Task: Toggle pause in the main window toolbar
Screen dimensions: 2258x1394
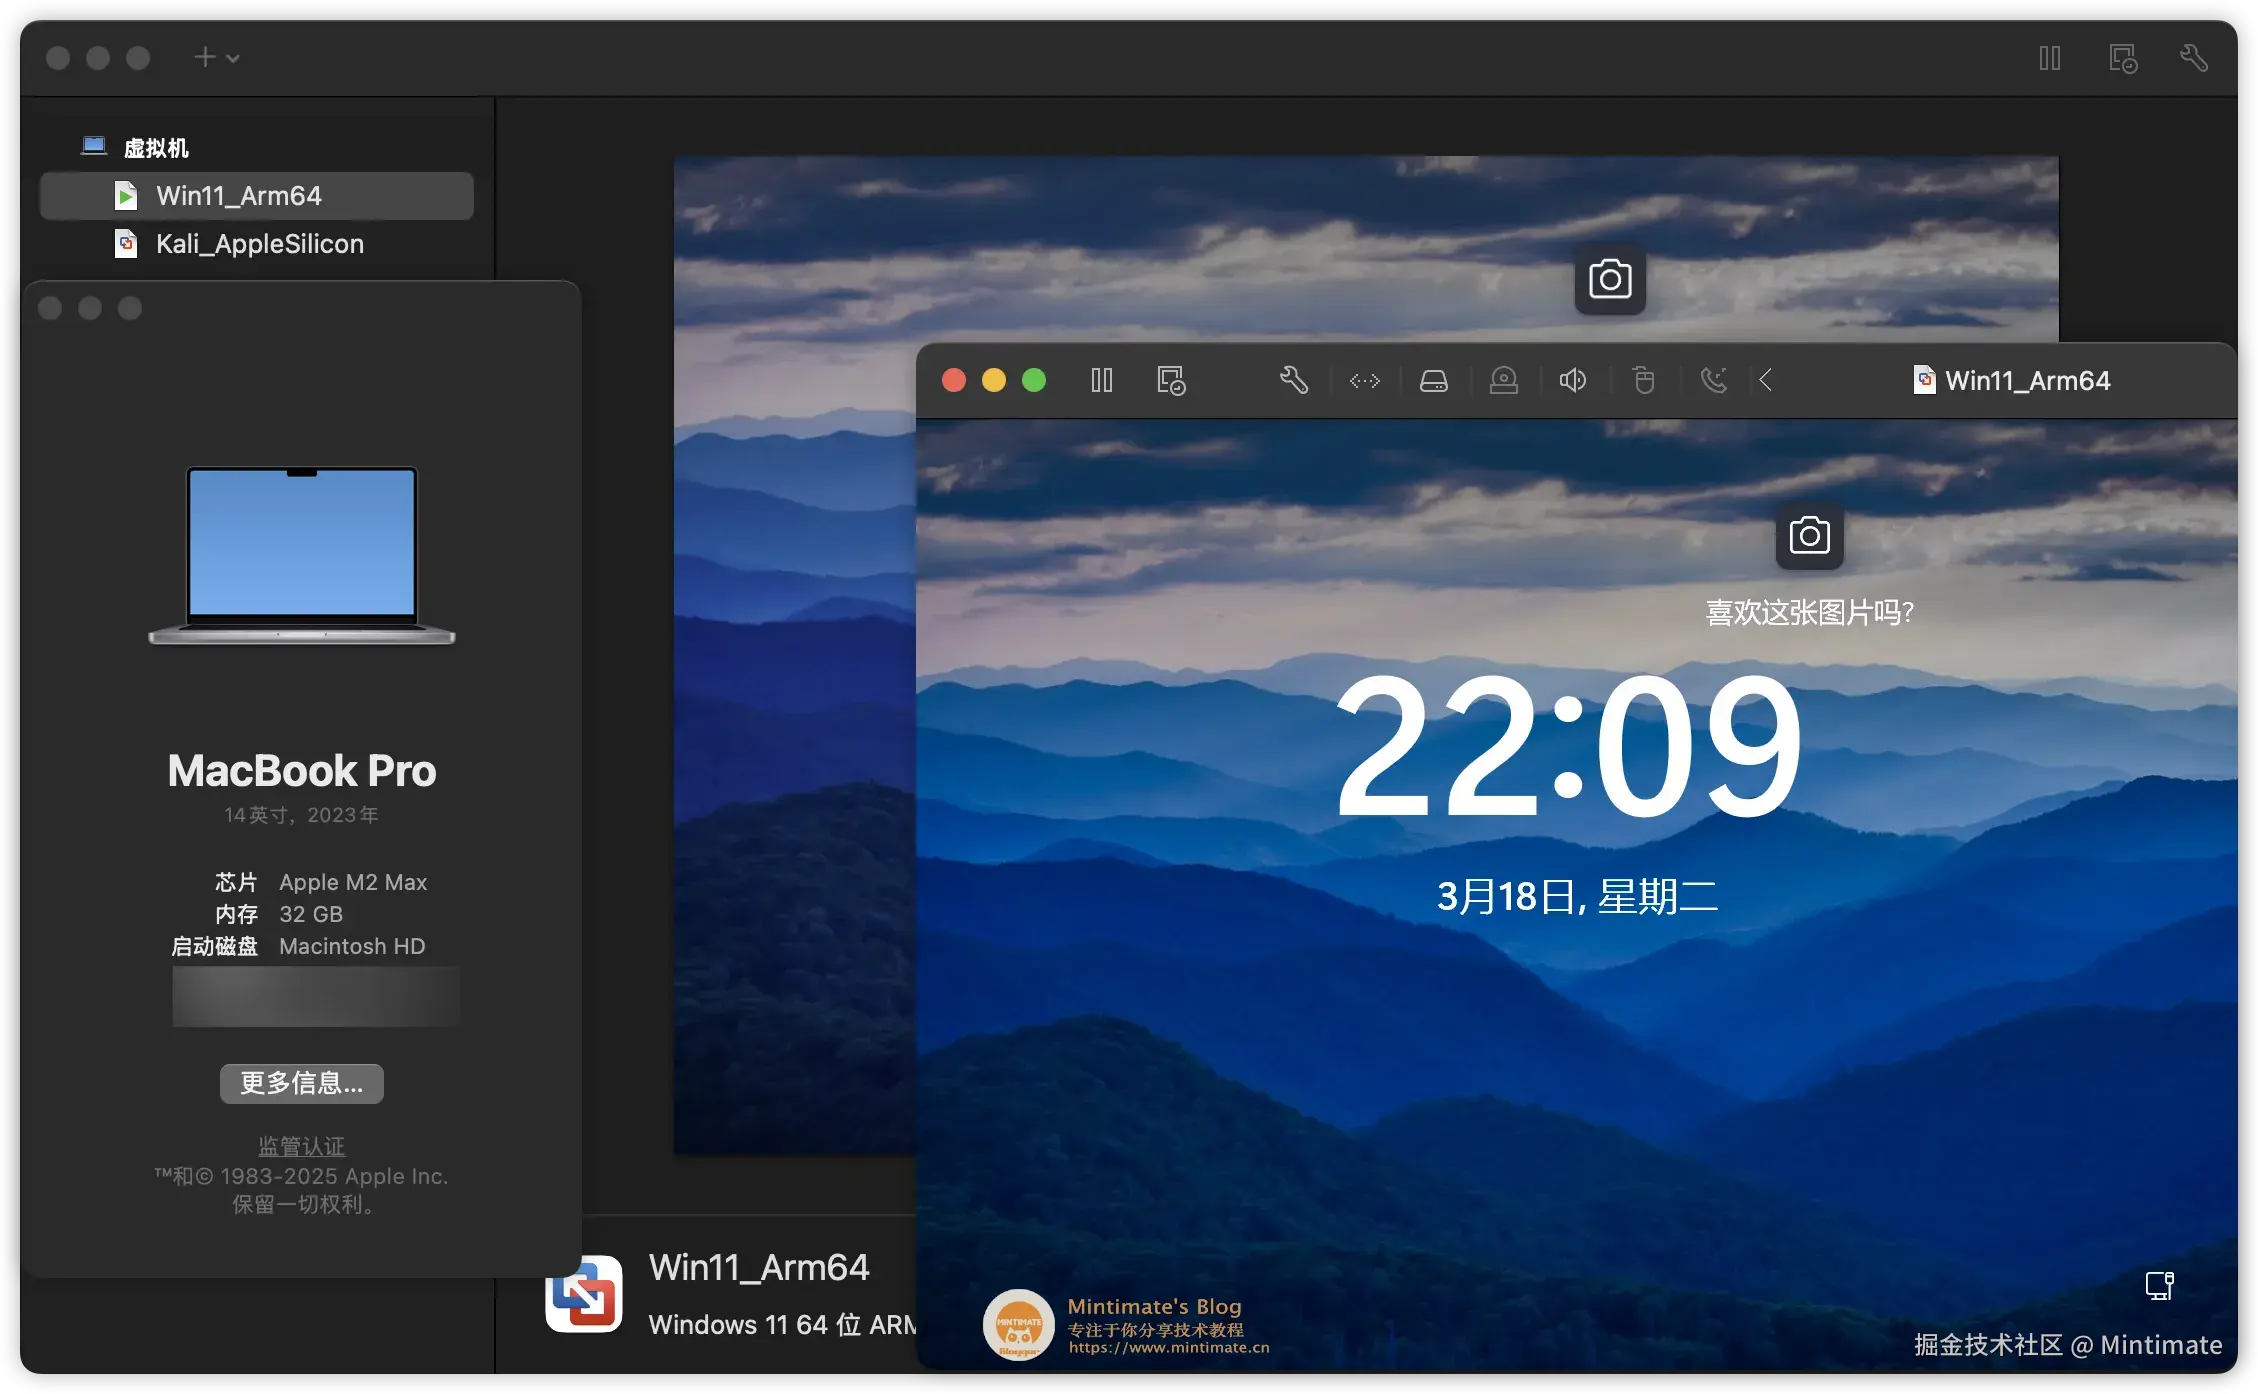Action: (x=2049, y=58)
